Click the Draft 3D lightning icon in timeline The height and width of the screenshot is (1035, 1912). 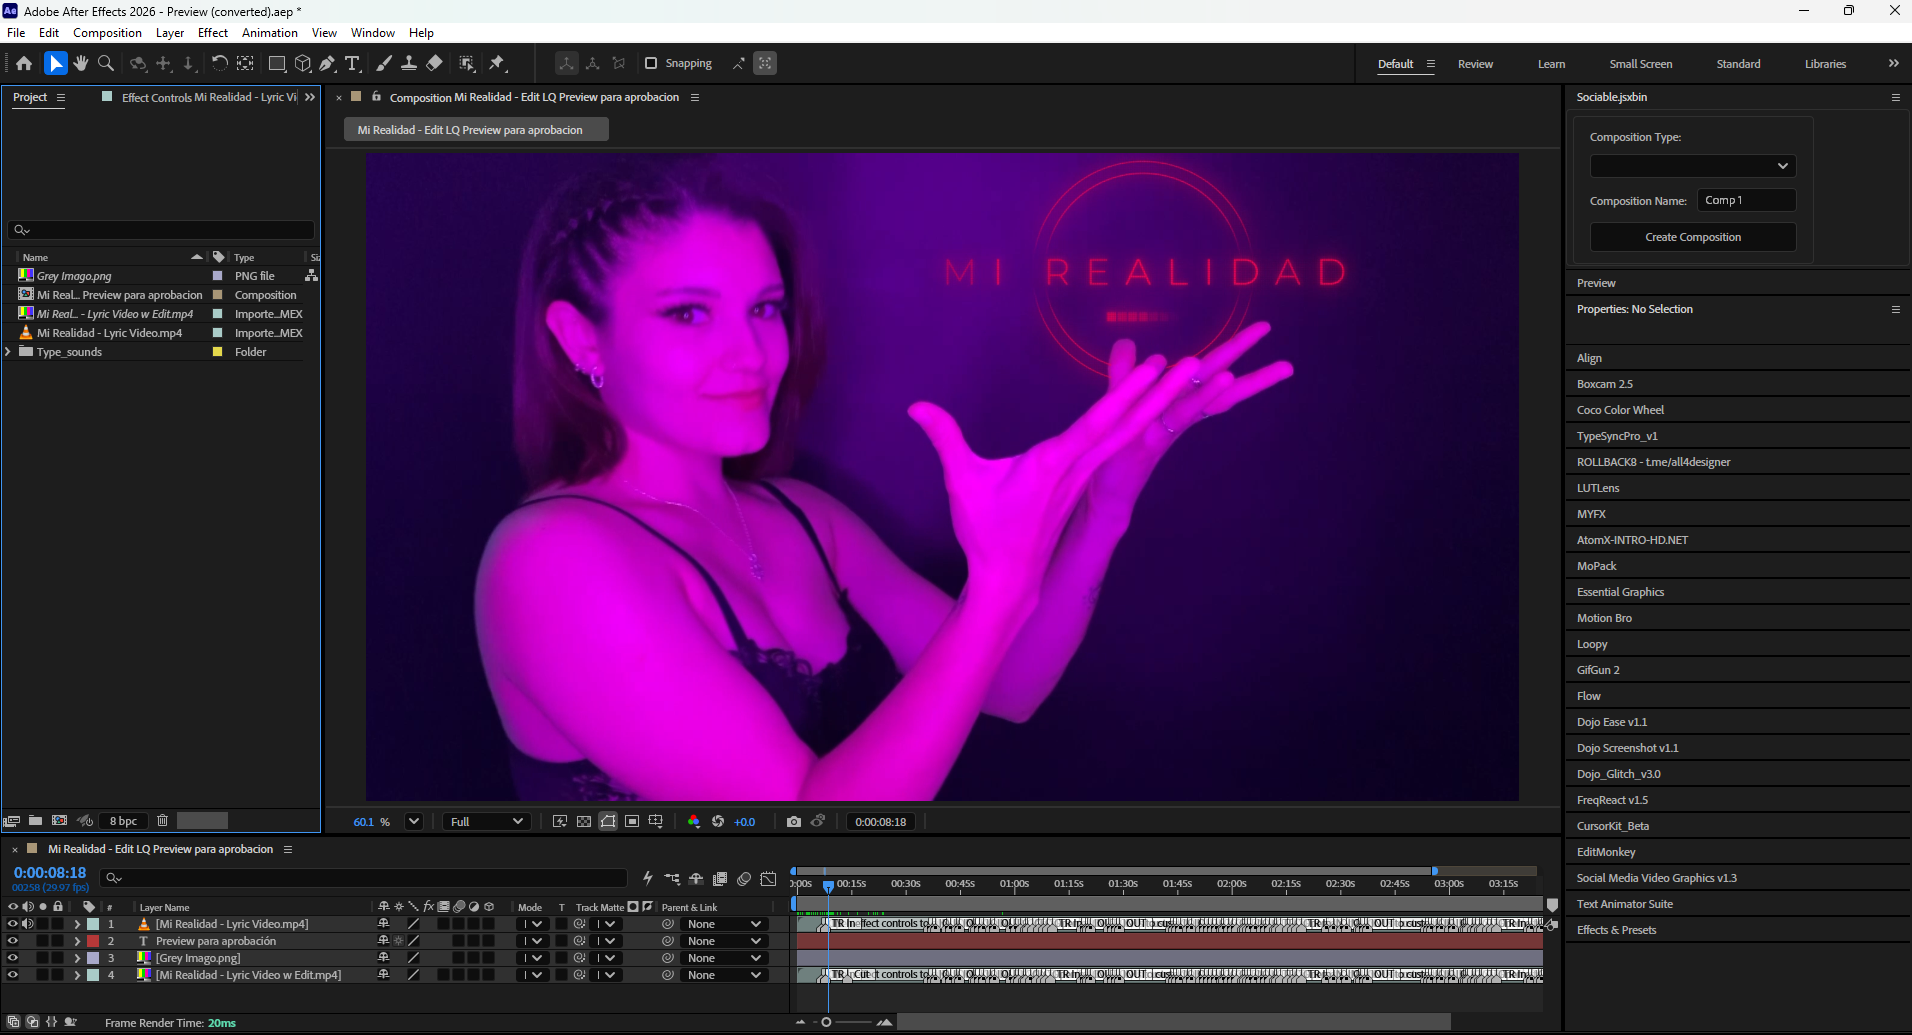(648, 878)
